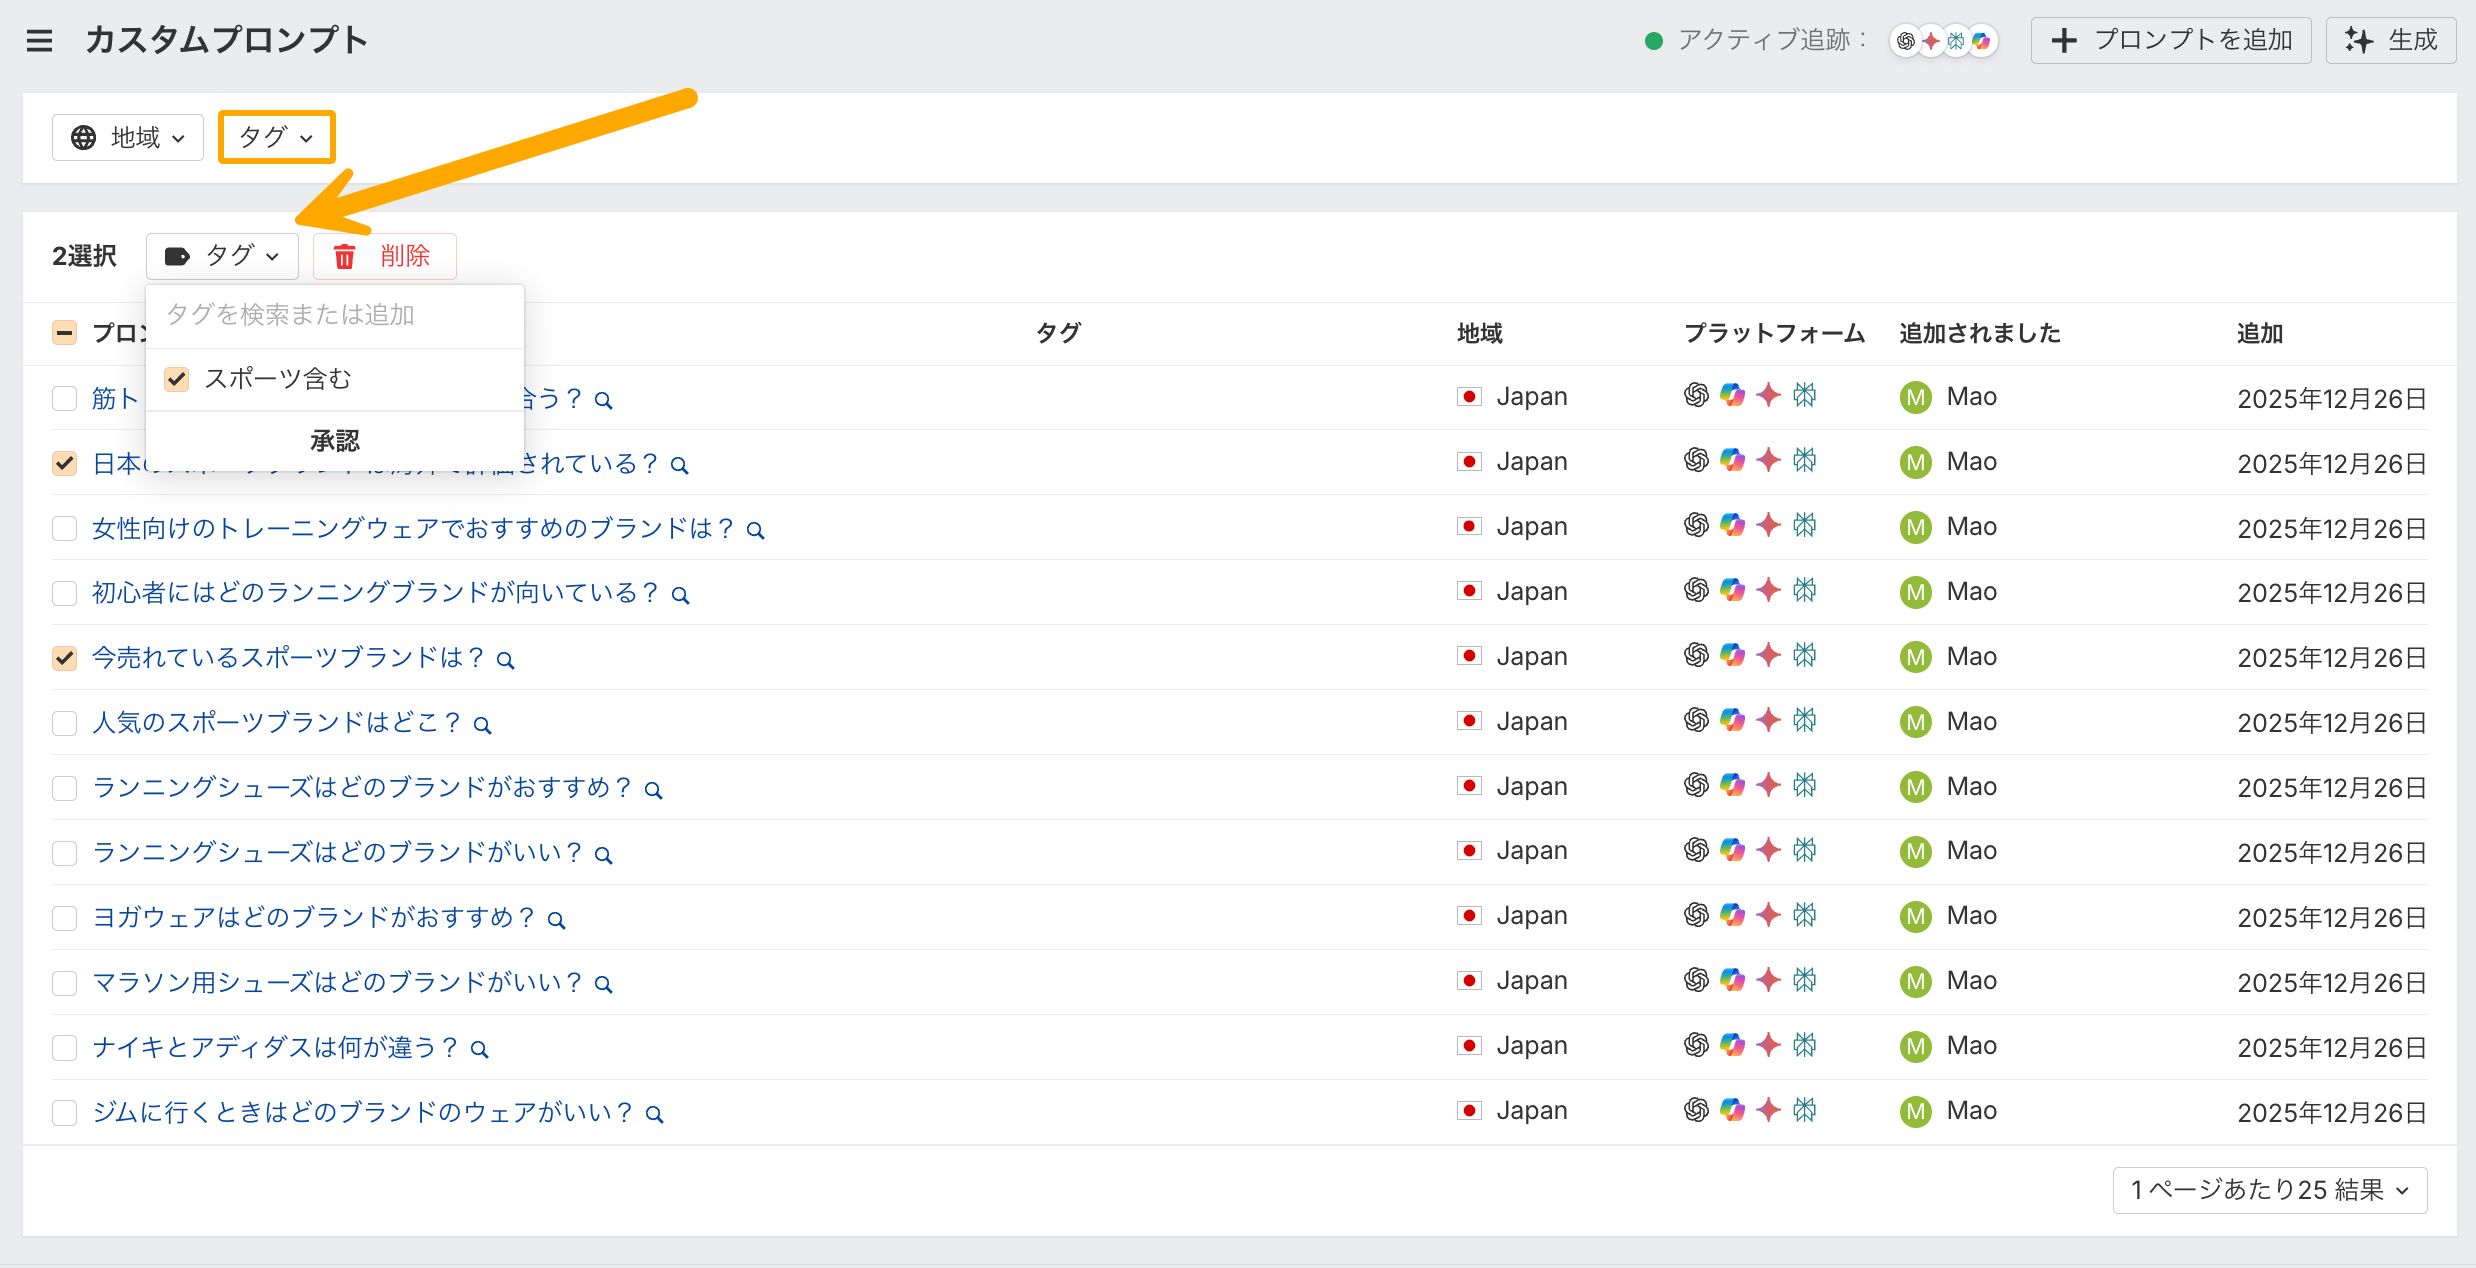Viewport: 2476px width, 1268px height.
Task: Open ナイキとアディダスは何が違う？ prompt link
Action: click(x=274, y=1047)
